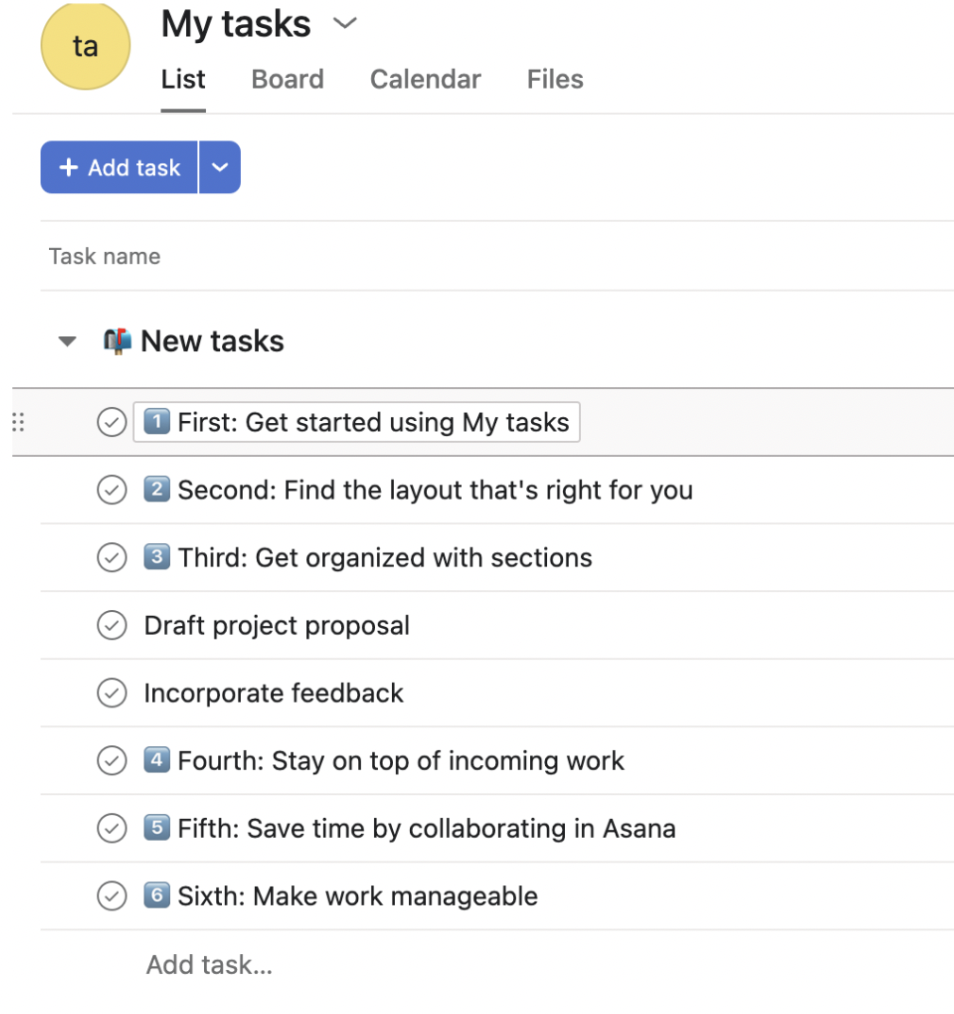
Task: Click the plus icon inside Add task
Action: tap(68, 167)
